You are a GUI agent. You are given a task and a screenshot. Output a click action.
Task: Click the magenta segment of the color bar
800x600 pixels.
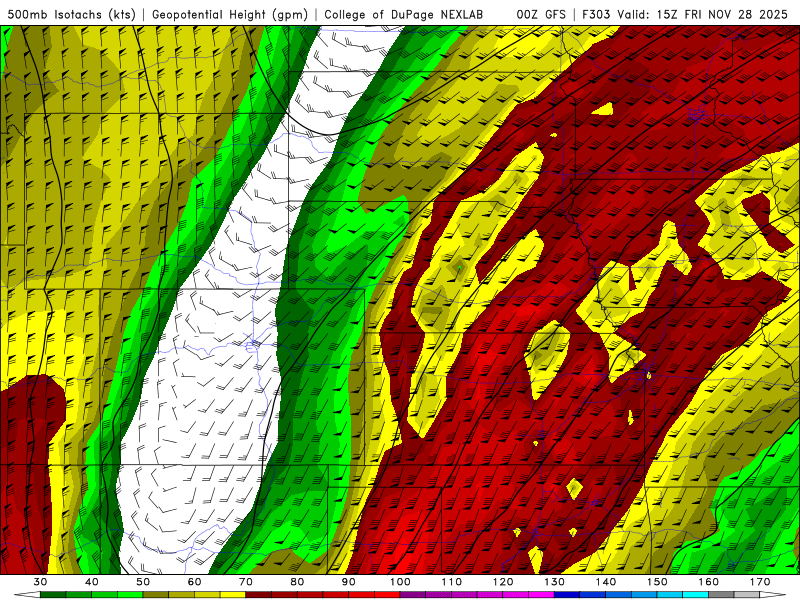(x=541, y=595)
